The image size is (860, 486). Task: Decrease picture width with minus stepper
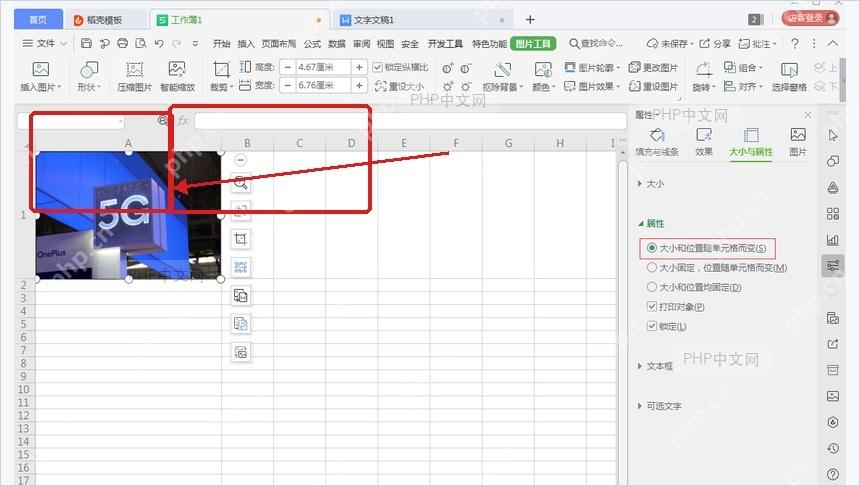click(287, 85)
